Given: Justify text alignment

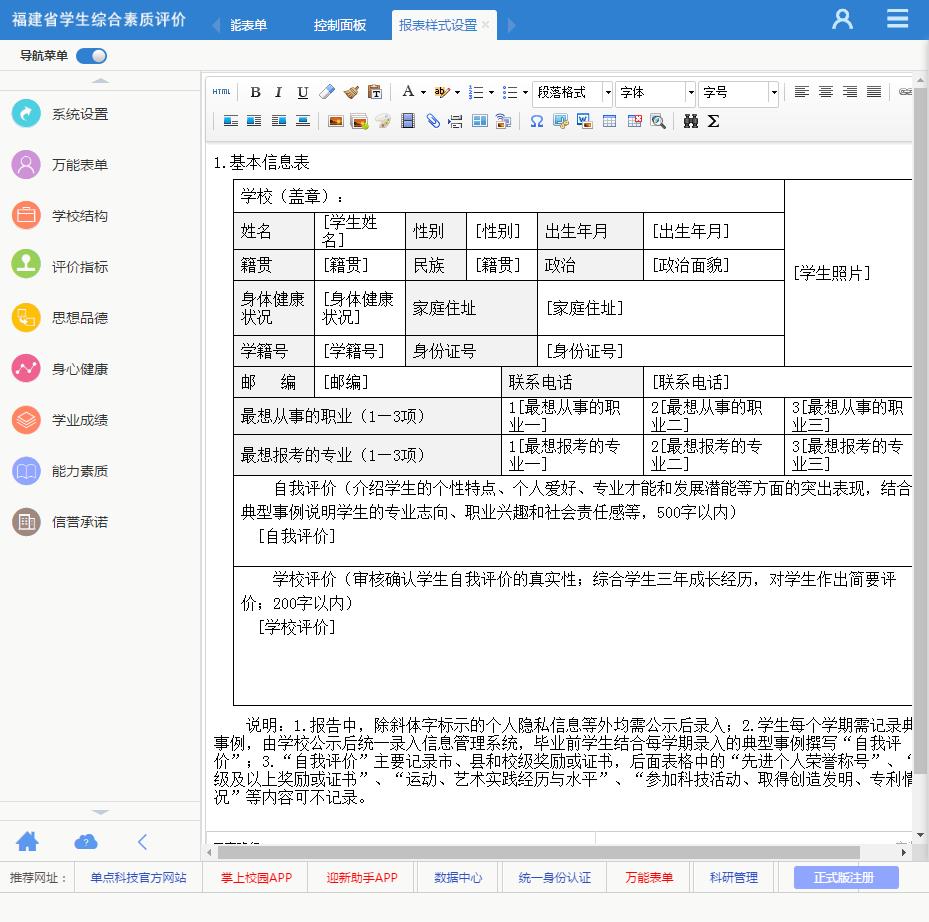Looking at the screenshot, I should 874,92.
